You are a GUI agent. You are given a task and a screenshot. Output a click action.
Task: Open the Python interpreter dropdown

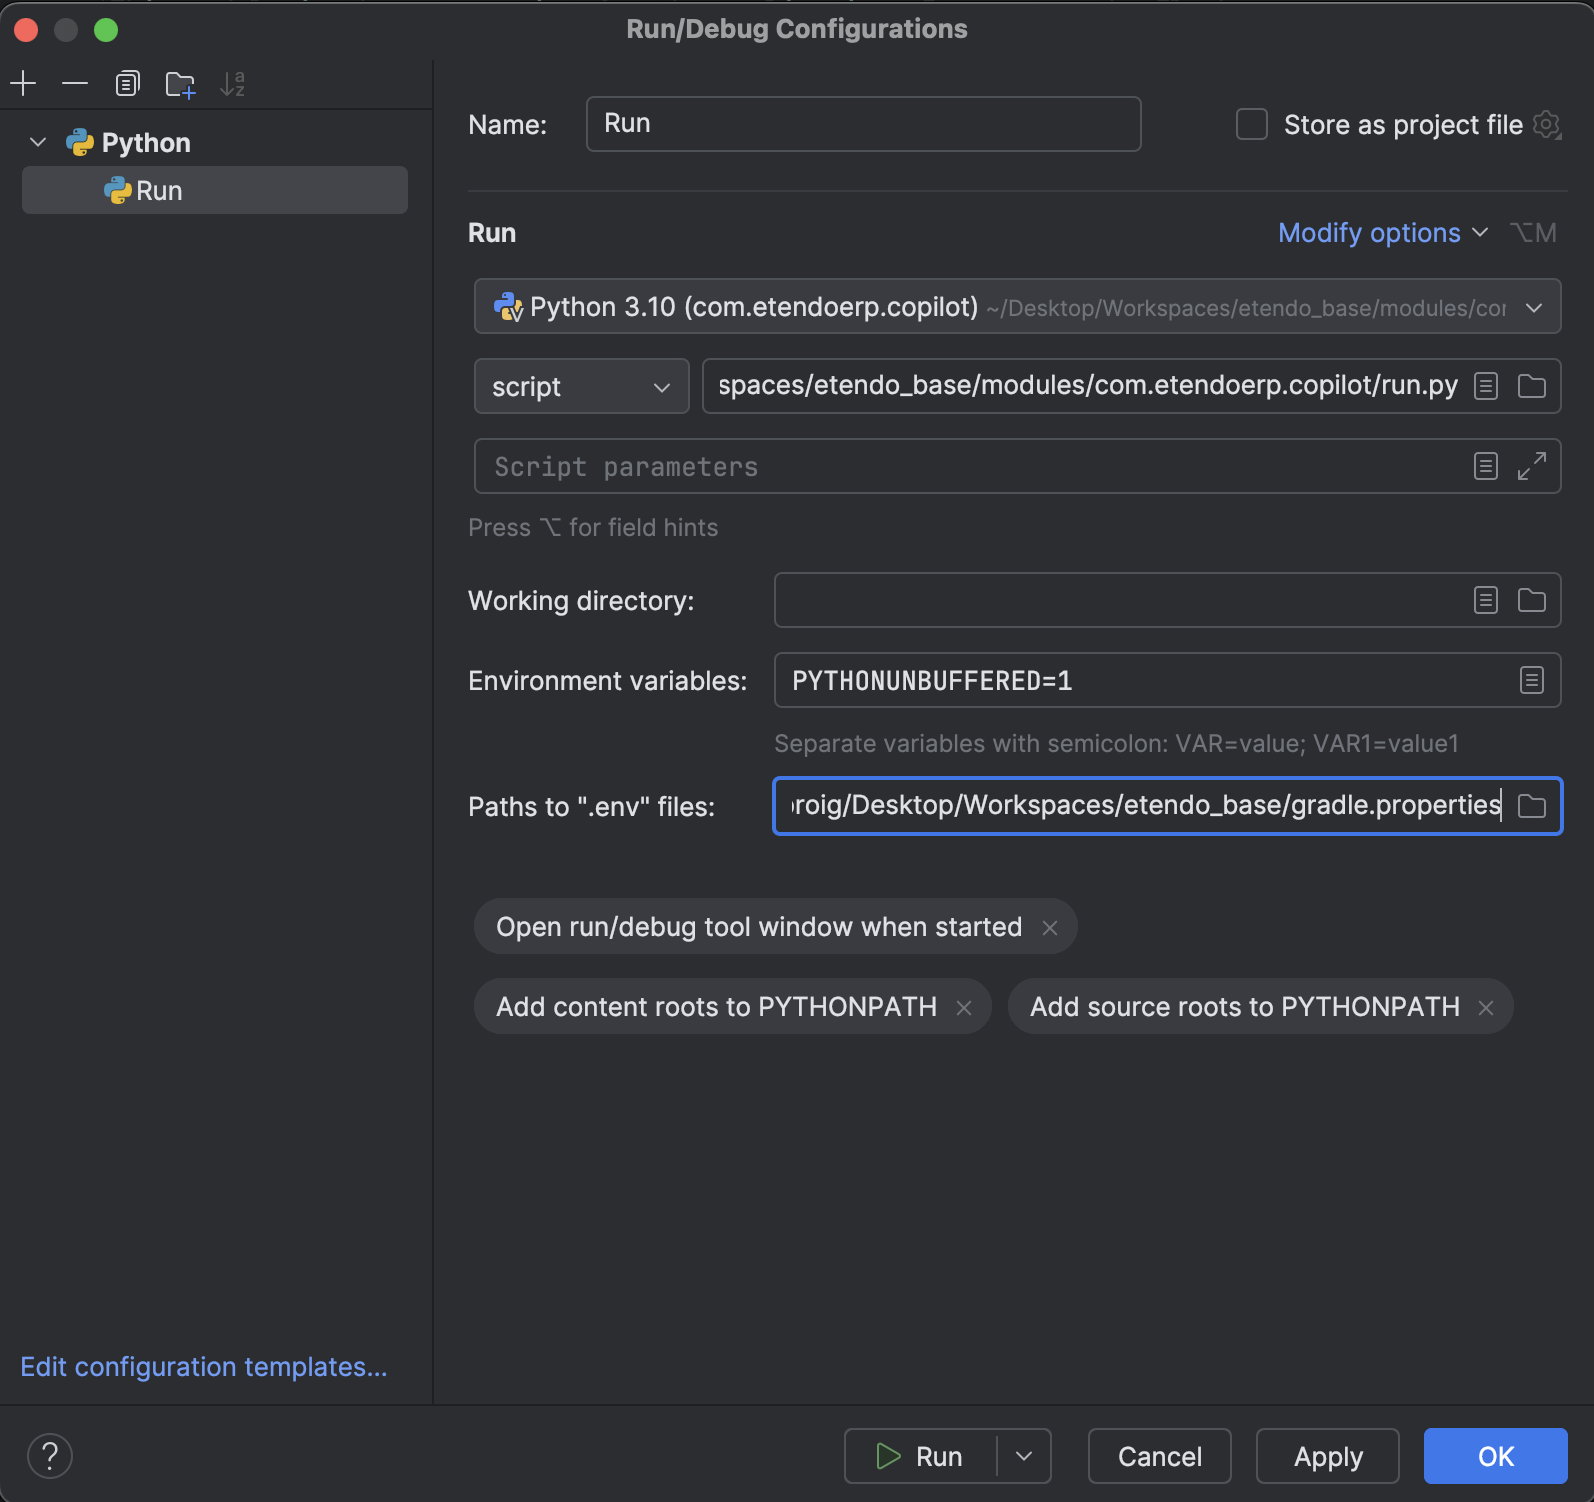point(1533,307)
